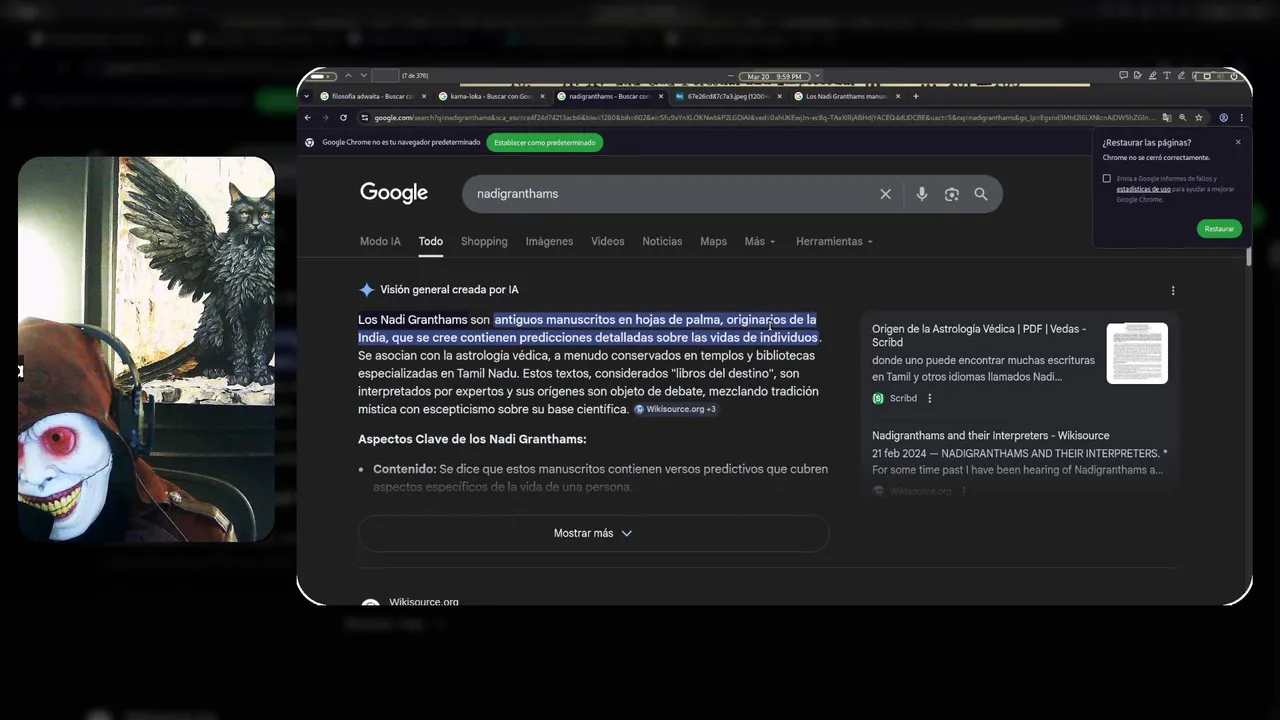Select the Modo IA search tab

tap(380, 241)
